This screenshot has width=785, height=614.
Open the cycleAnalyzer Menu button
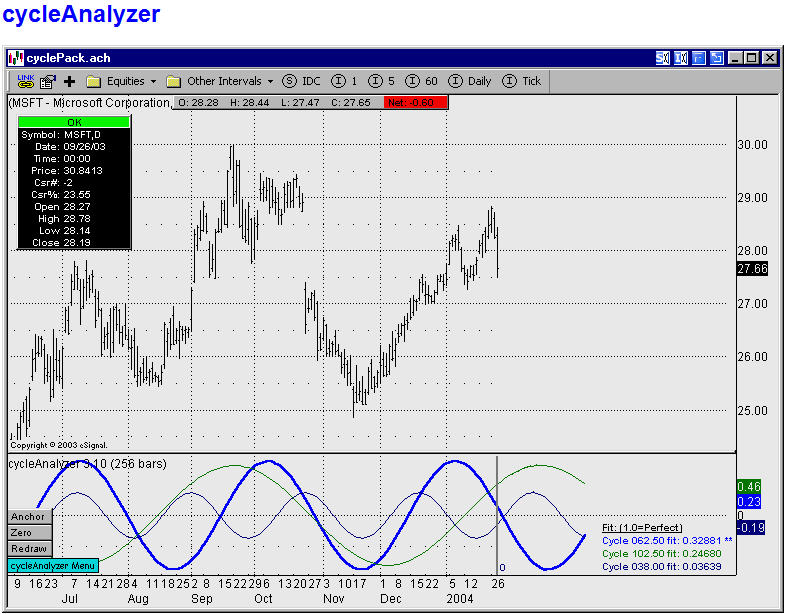53,566
